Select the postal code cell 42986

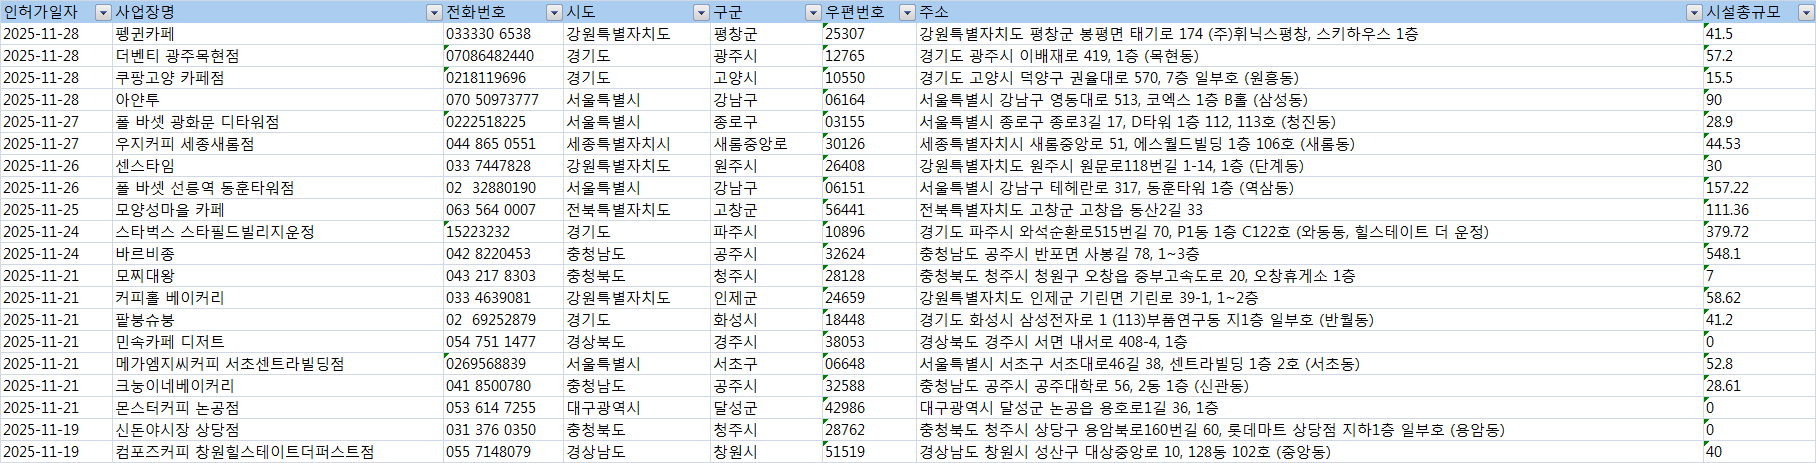pyautogui.click(x=869, y=408)
